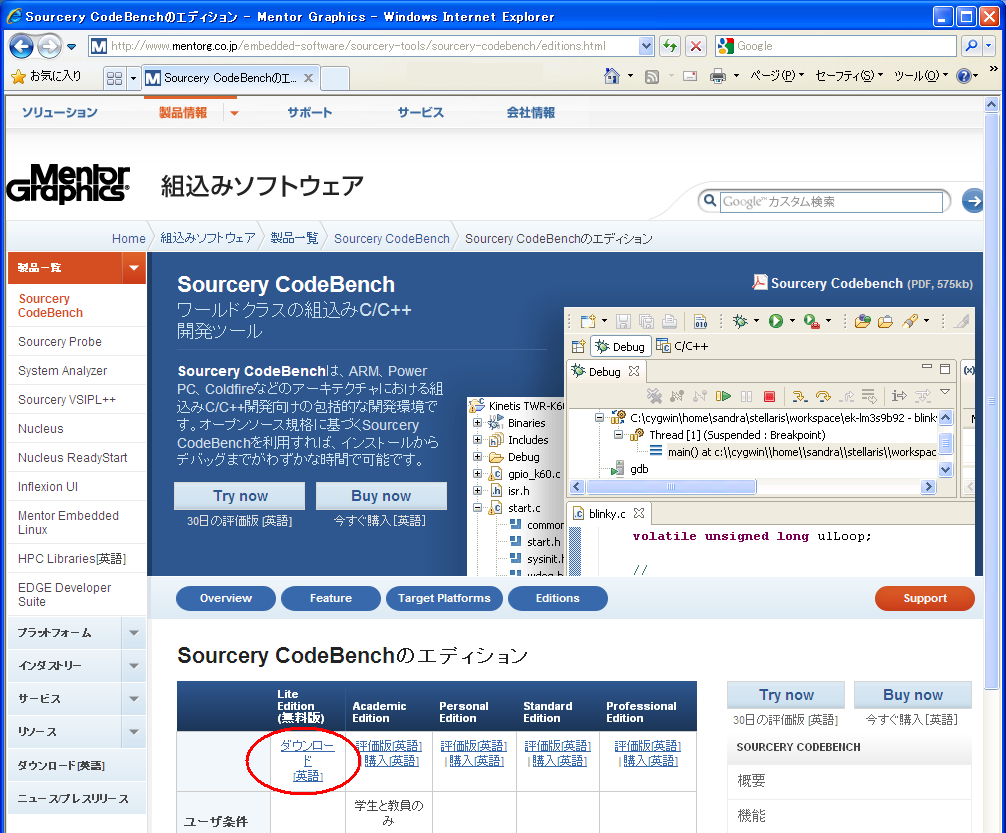Open Sourcery VSIPL++ sidebar link
Screen dimensions: 1006x833
[x=67, y=399]
